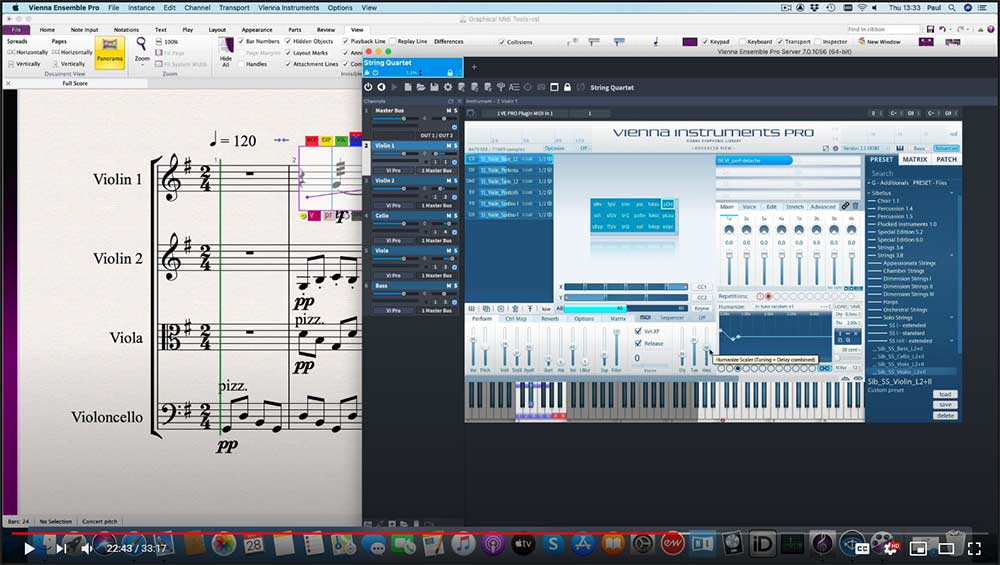1000x565 pixels.
Task: Click the Spotlight search icon in menu bar
Action: [x=952, y=8]
